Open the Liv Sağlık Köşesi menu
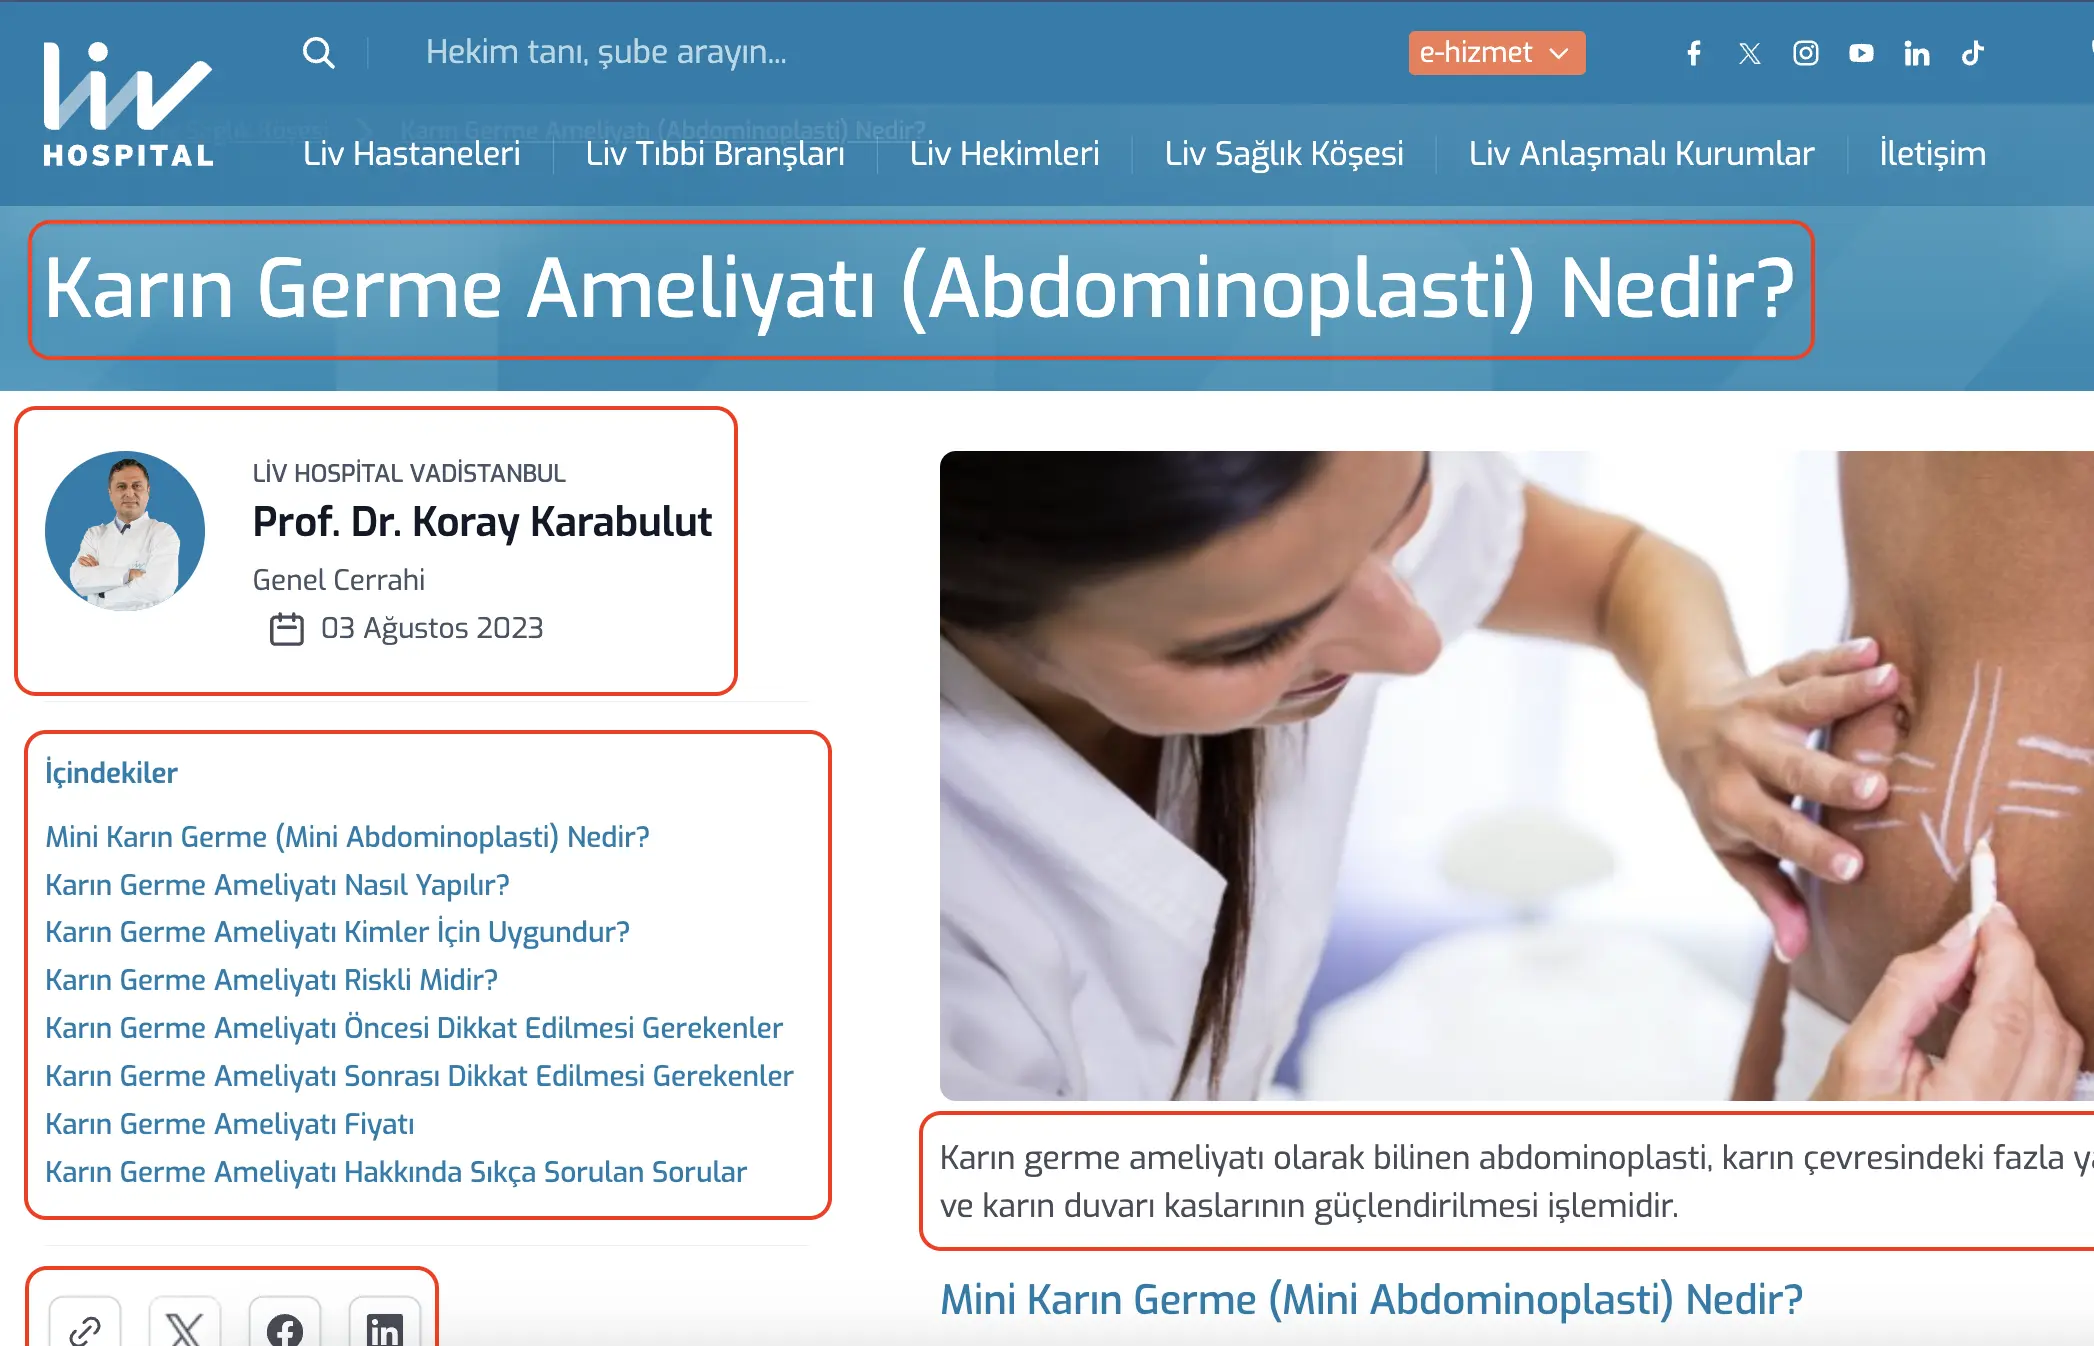Image resolution: width=2094 pixels, height=1346 pixels. tap(1284, 154)
